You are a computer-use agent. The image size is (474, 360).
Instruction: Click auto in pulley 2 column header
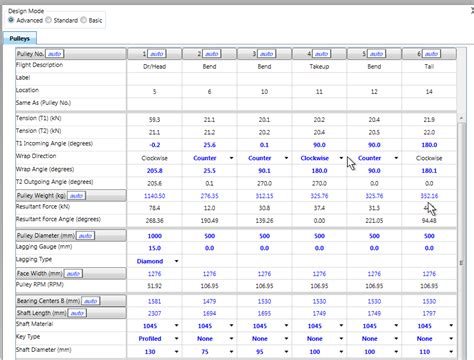point(212,54)
